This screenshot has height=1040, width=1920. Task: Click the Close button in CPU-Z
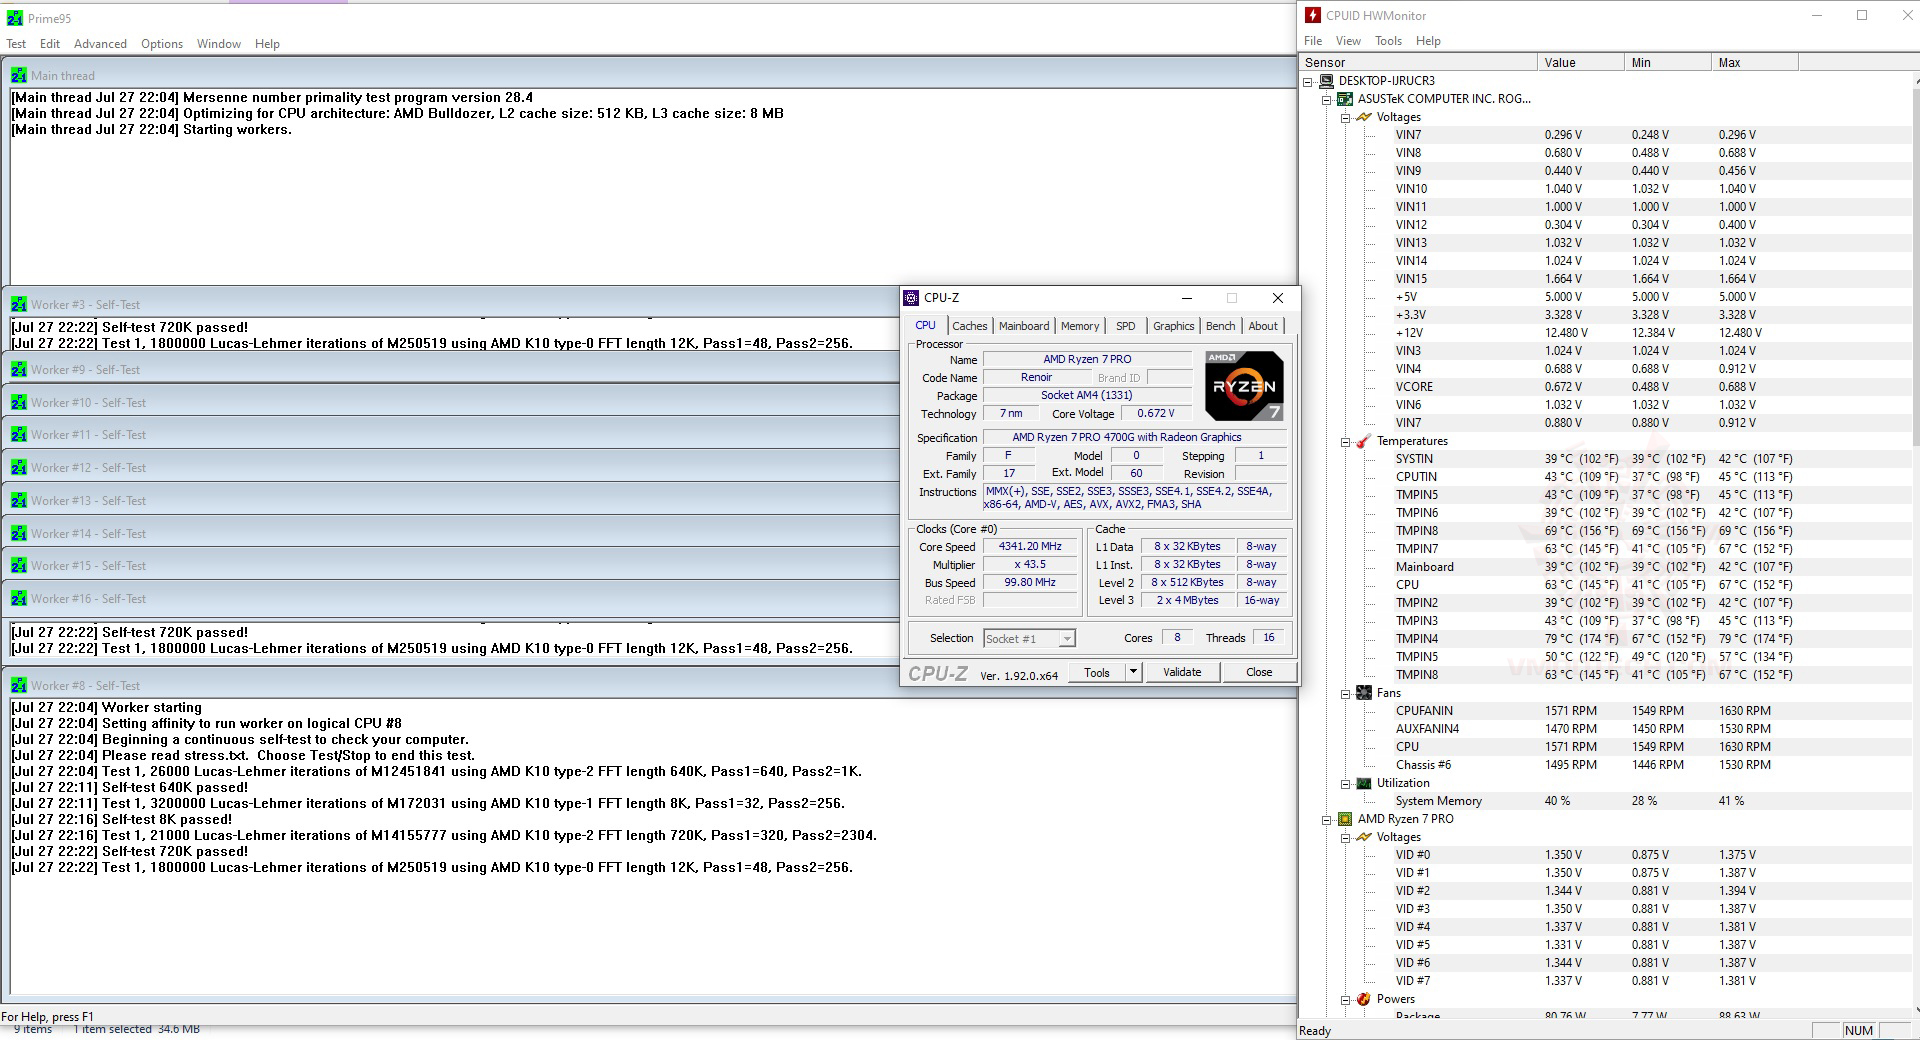pos(1259,672)
